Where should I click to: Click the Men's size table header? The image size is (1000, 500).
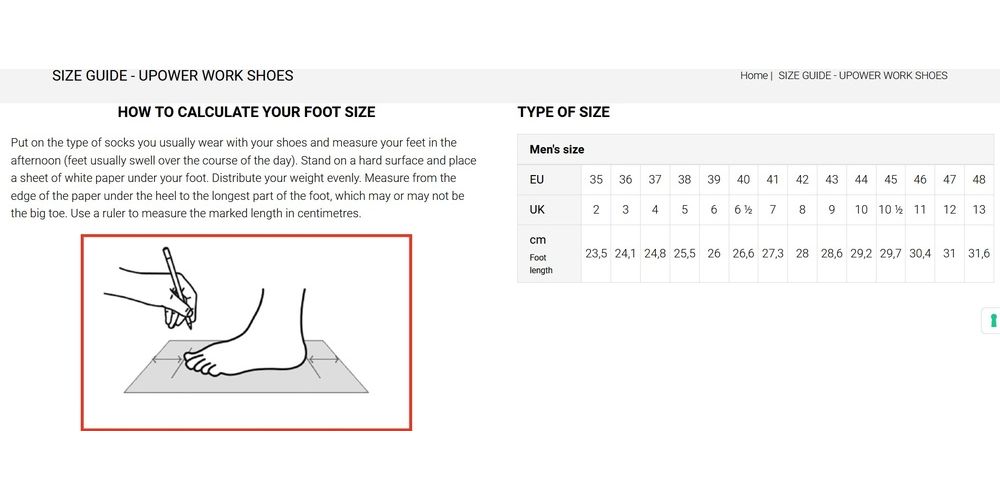coord(557,150)
